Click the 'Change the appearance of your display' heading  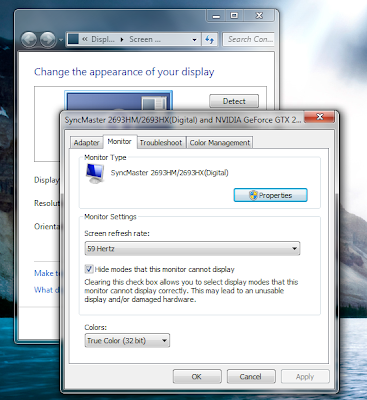point(124,72)
